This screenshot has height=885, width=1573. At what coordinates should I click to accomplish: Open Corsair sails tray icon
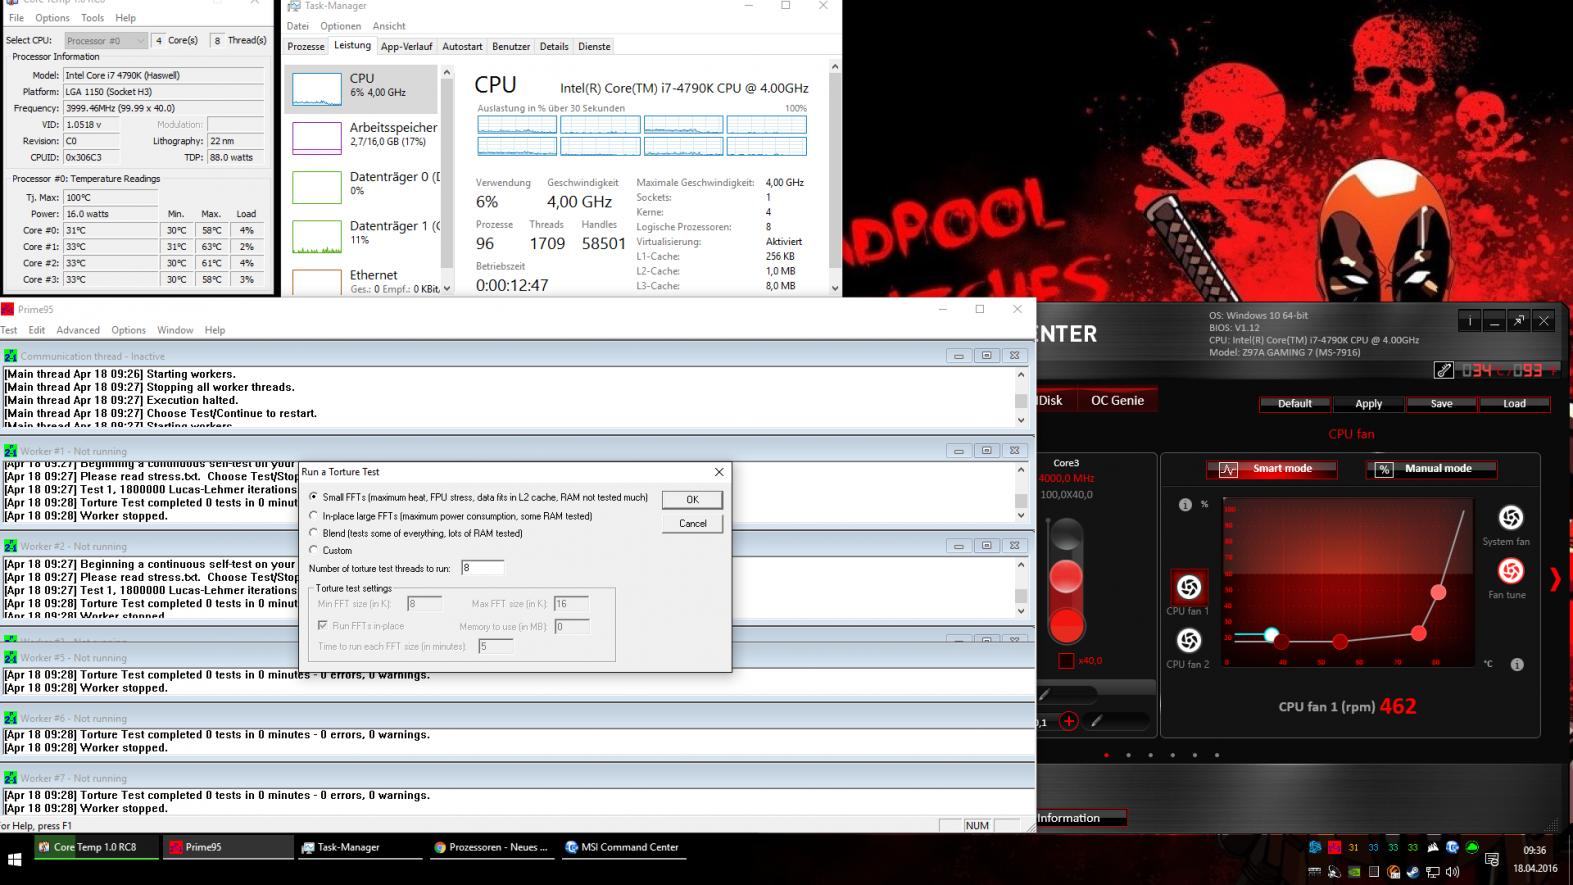tap(1432, 847)
